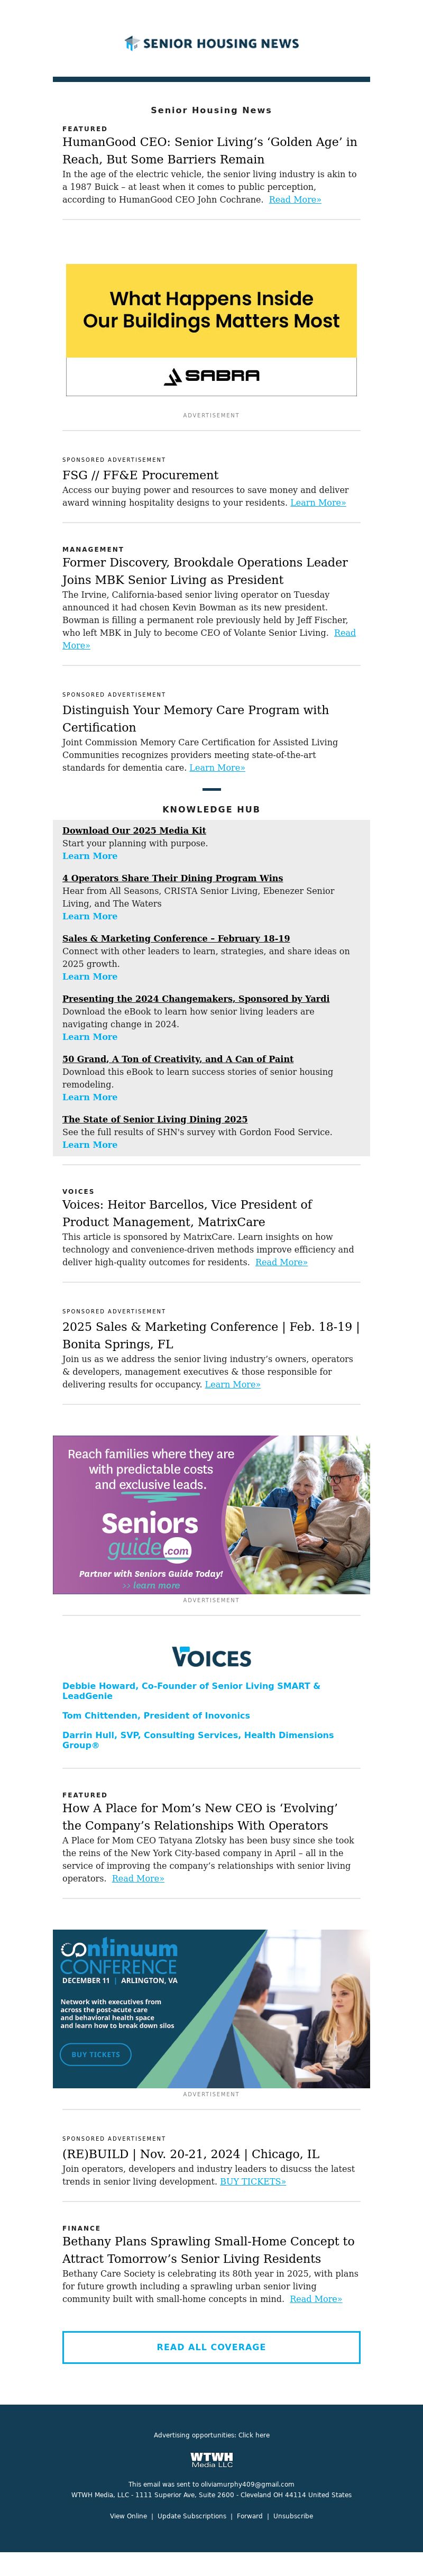
Task: Read more about HumanGood CEO article
Action: pos(294,200)
